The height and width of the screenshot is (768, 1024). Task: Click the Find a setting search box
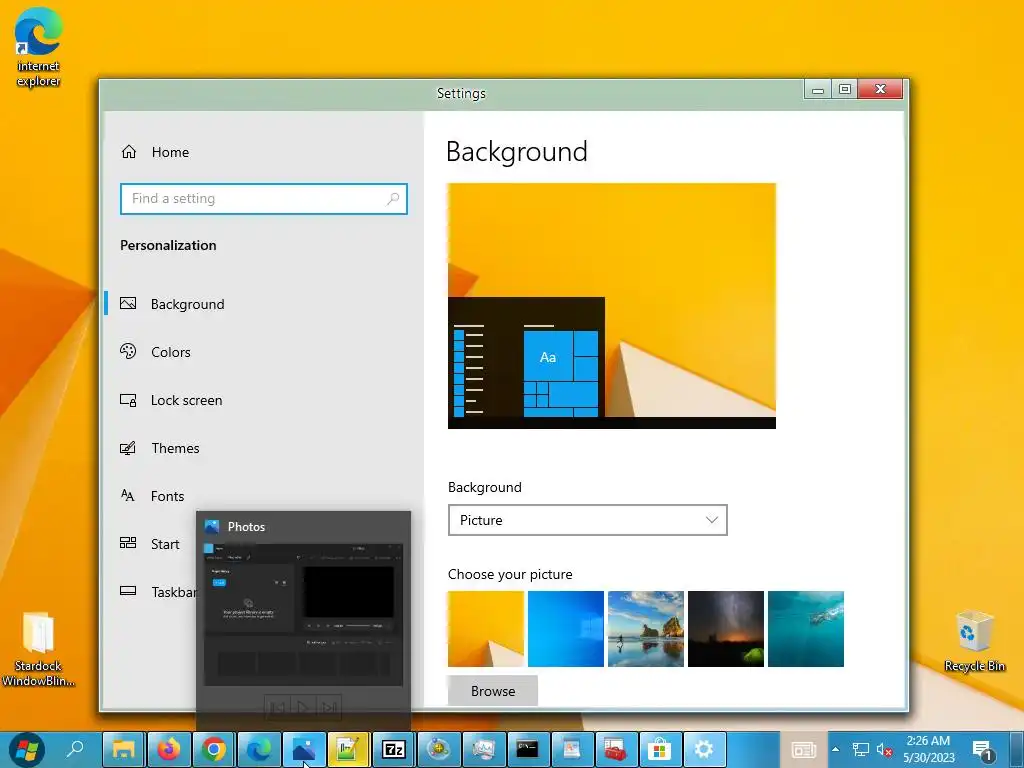click(x=264, y=199)
